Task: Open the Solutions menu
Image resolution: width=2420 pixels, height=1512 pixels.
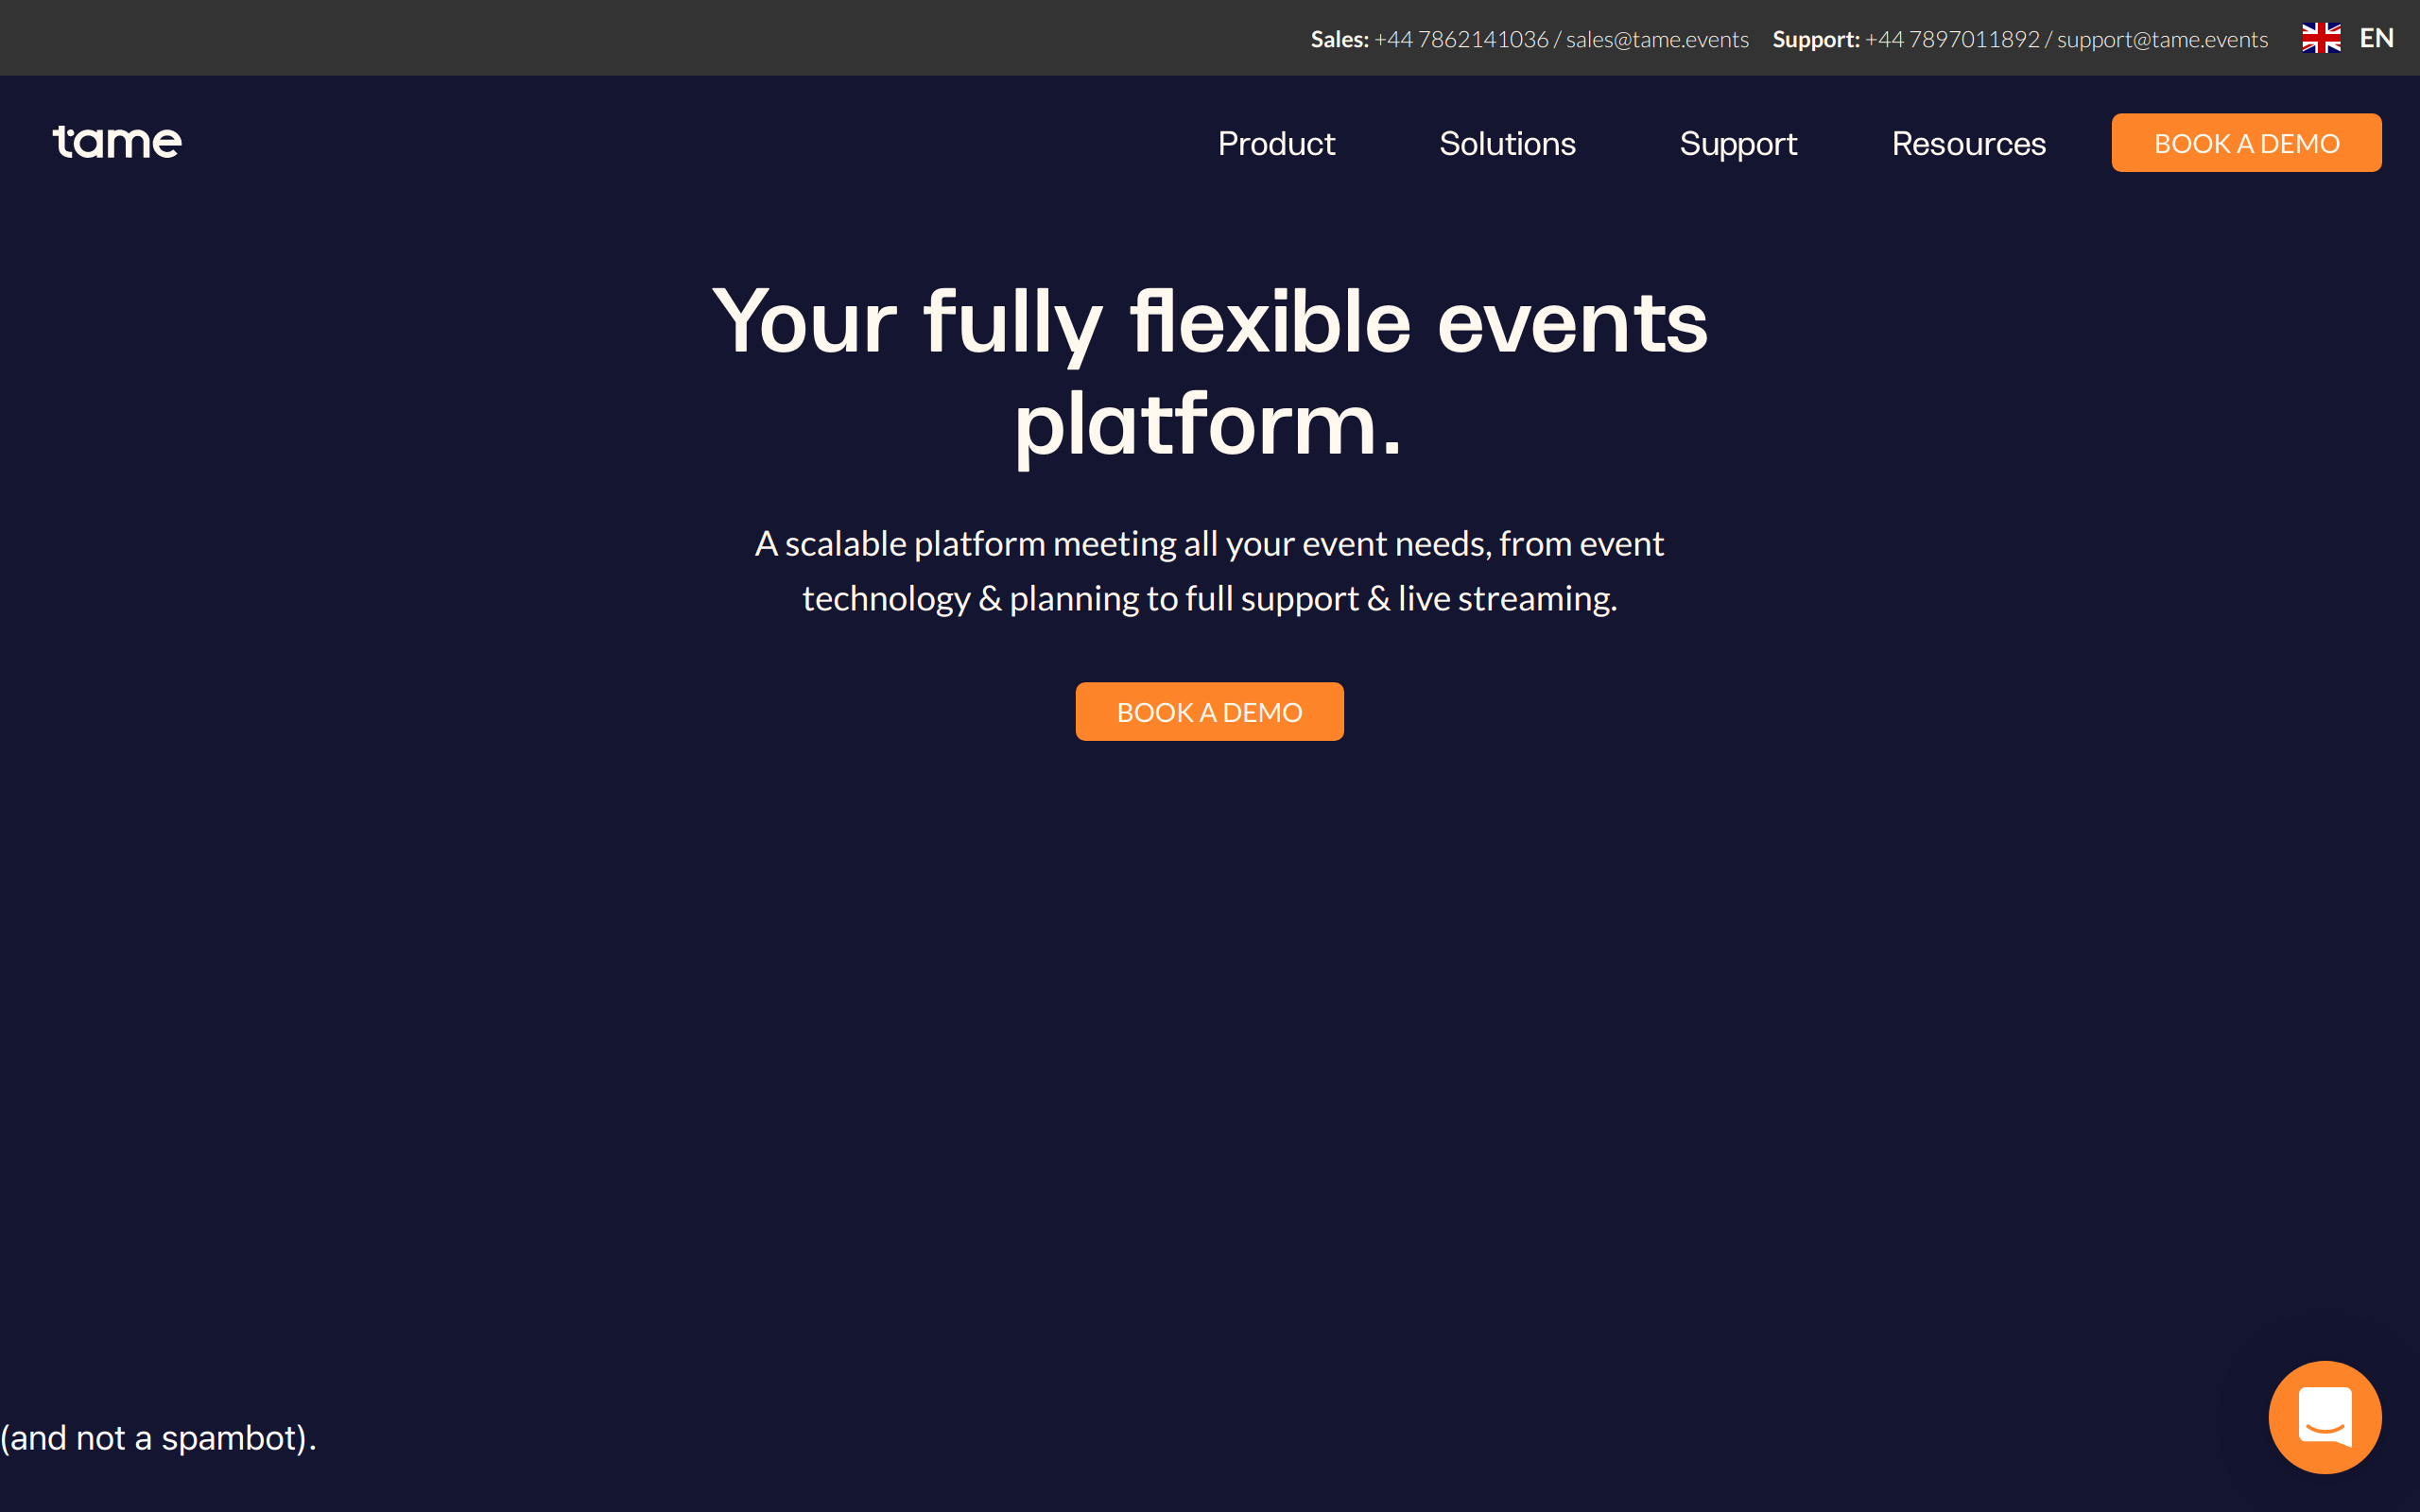Action: 1507,143
